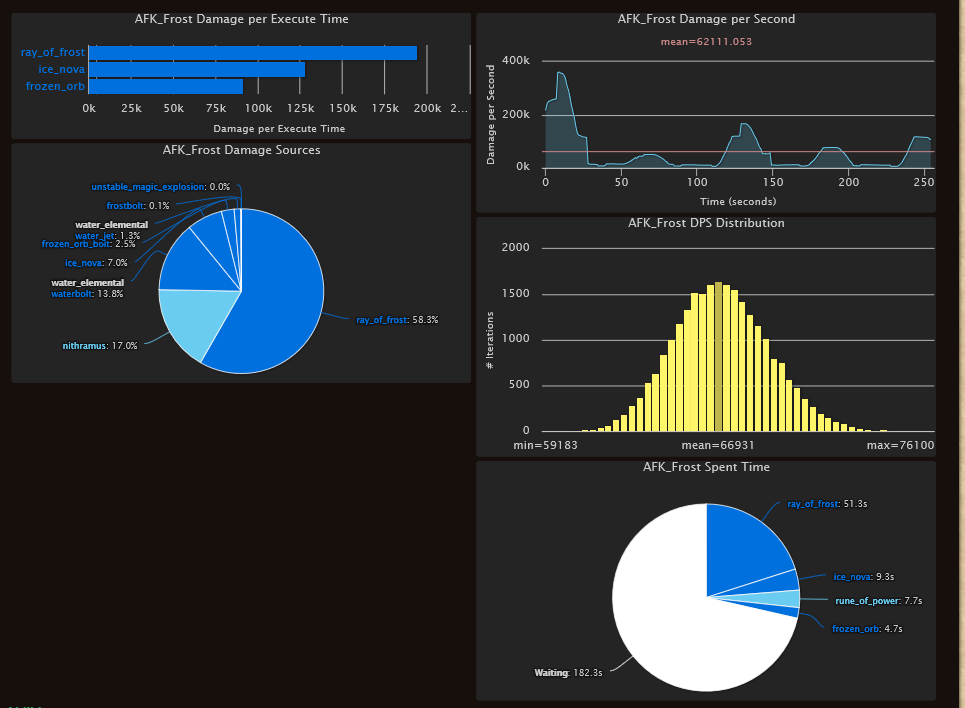Click the max=76100 label under the histogram
Screen dimensions: 965x708
pyautogui.click(x=900, y=445)
